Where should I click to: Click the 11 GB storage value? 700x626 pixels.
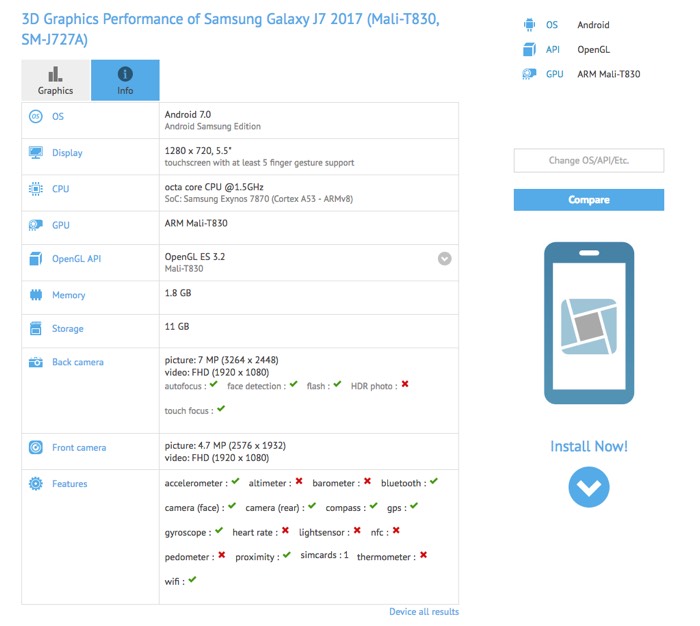tap(177, 326)
